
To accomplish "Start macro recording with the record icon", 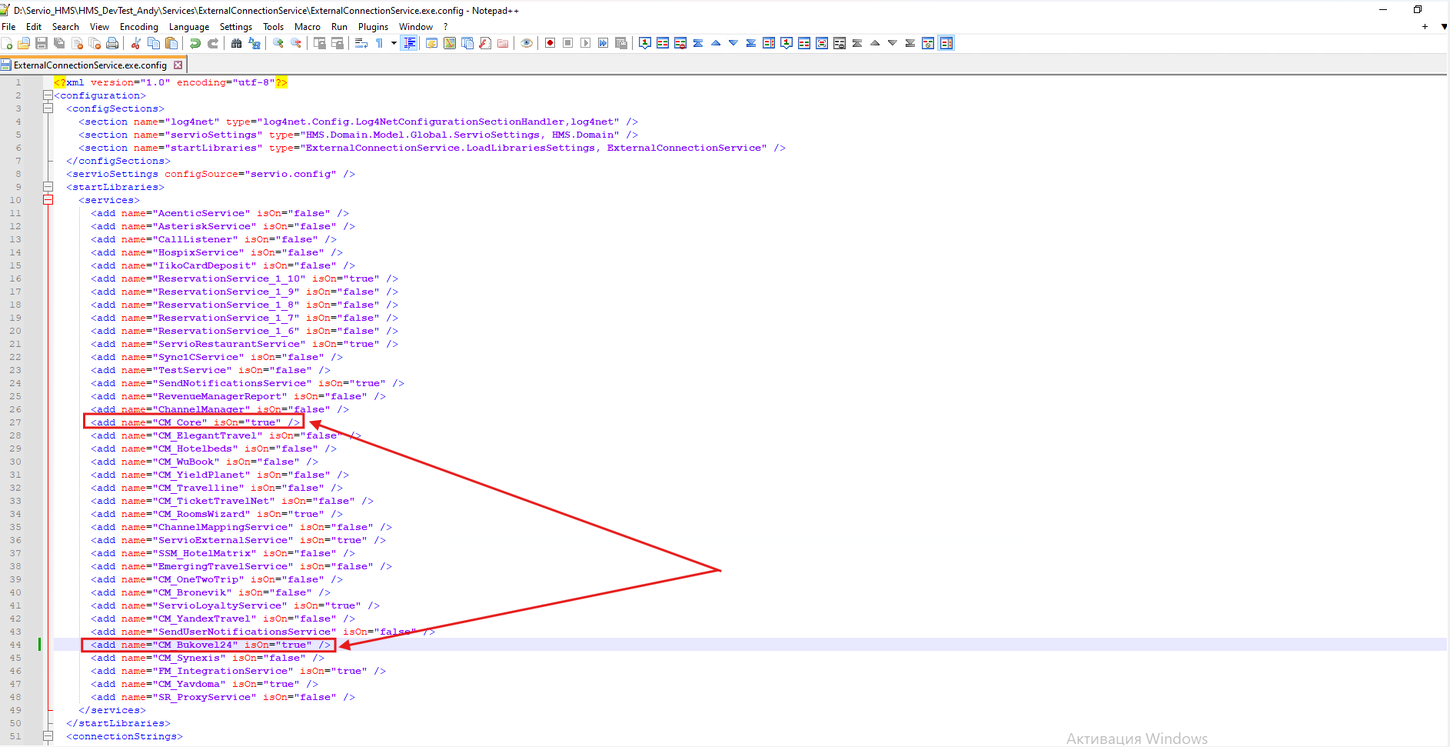I will click(x=549, y=43).
